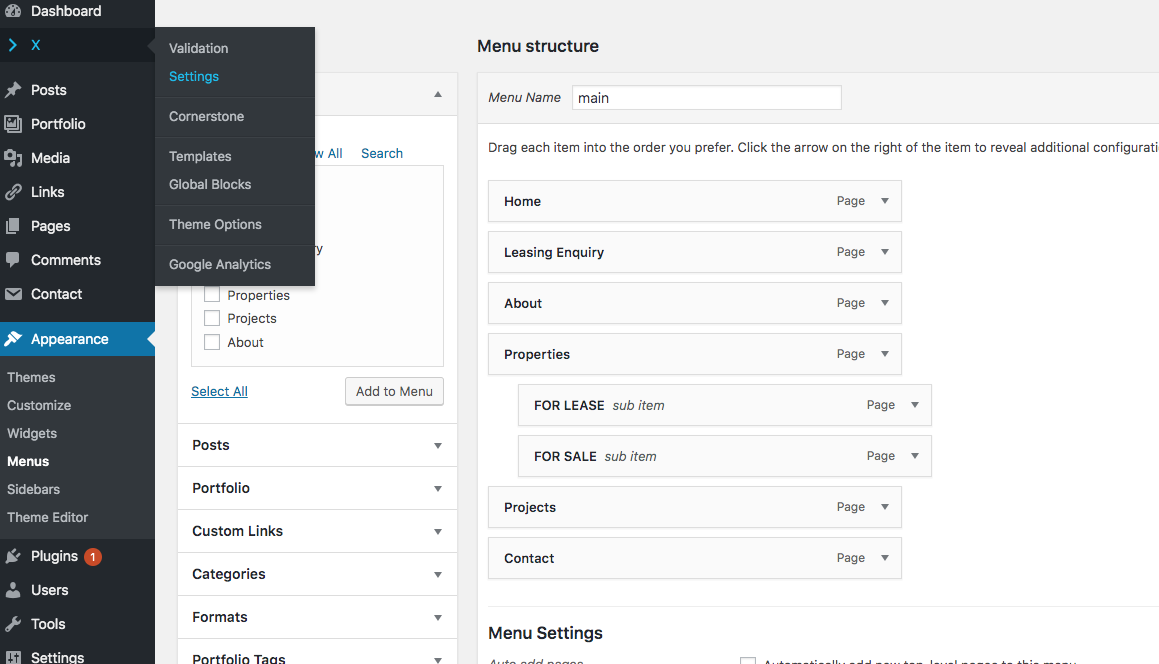Click the Dashboard gauge icon

[x=13, y=10]
